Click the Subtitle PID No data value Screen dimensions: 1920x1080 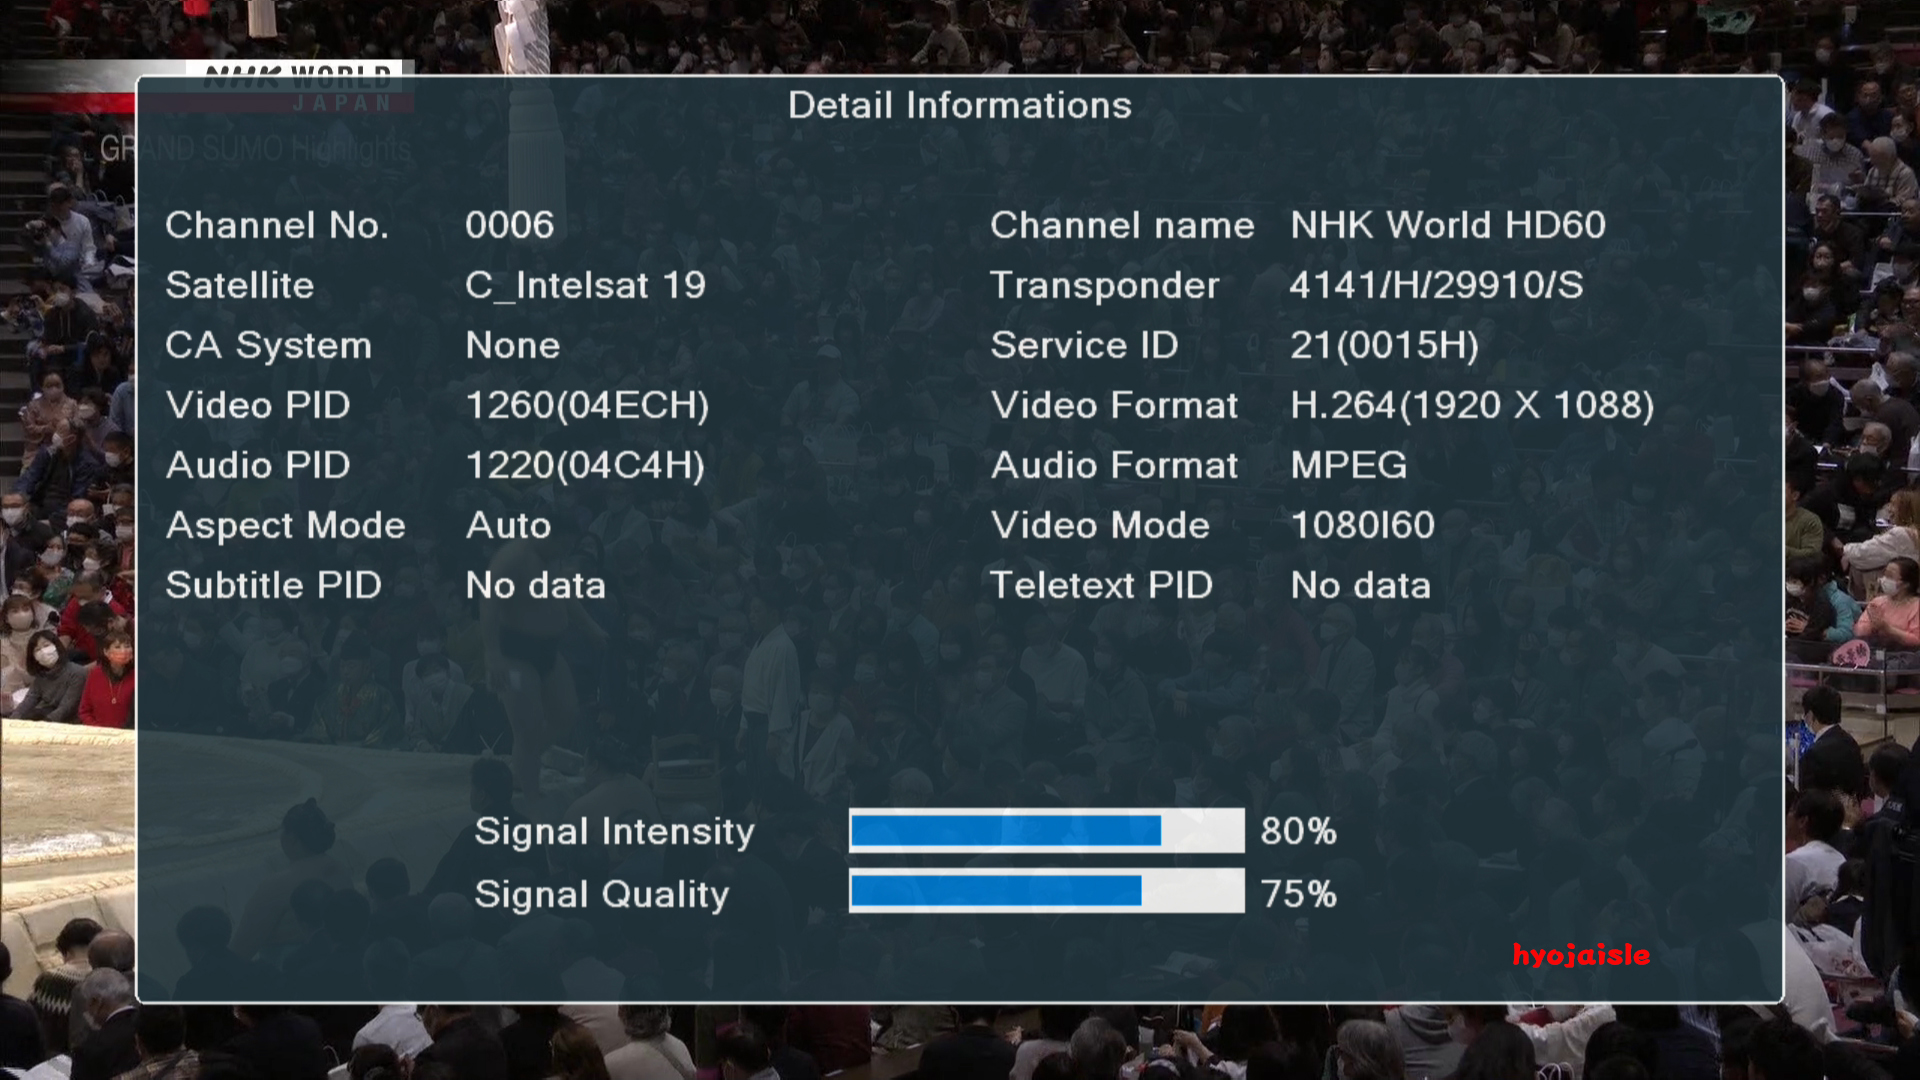(535, 586)
